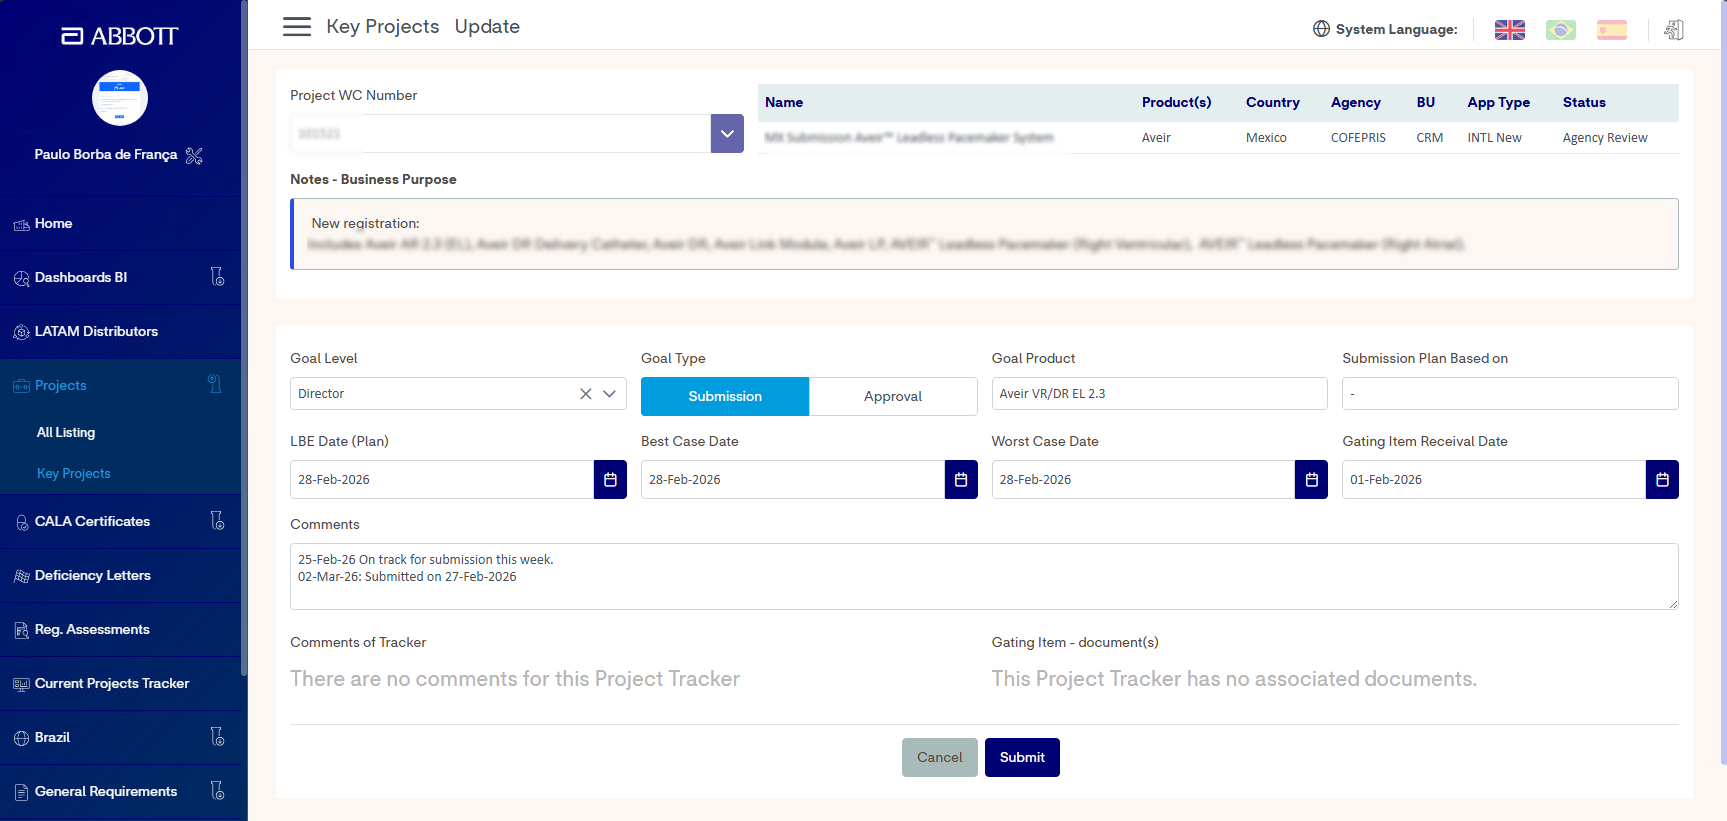Cancel the project update
This screenshot has height=821, width=1727.
(939, 758)
